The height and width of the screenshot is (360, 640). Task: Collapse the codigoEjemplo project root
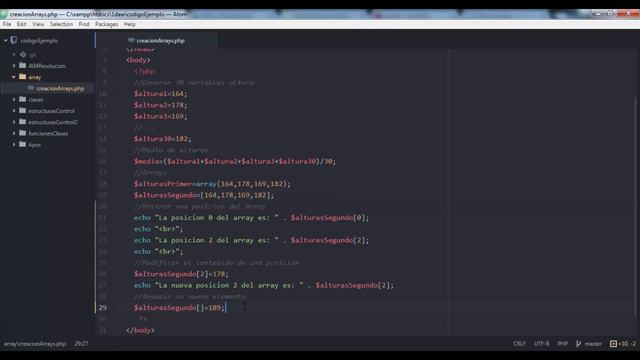coord(6,40)
